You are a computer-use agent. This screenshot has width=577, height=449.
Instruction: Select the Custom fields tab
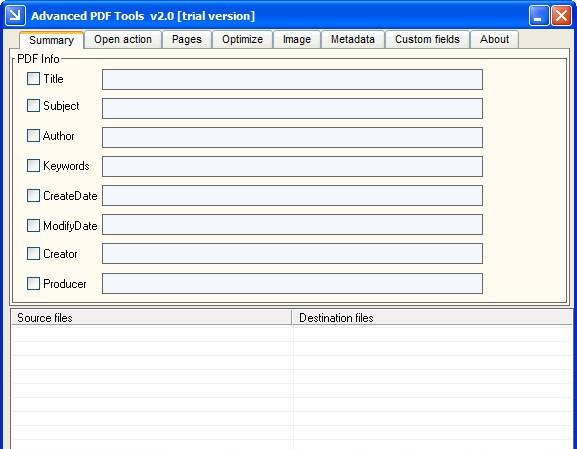428,39
